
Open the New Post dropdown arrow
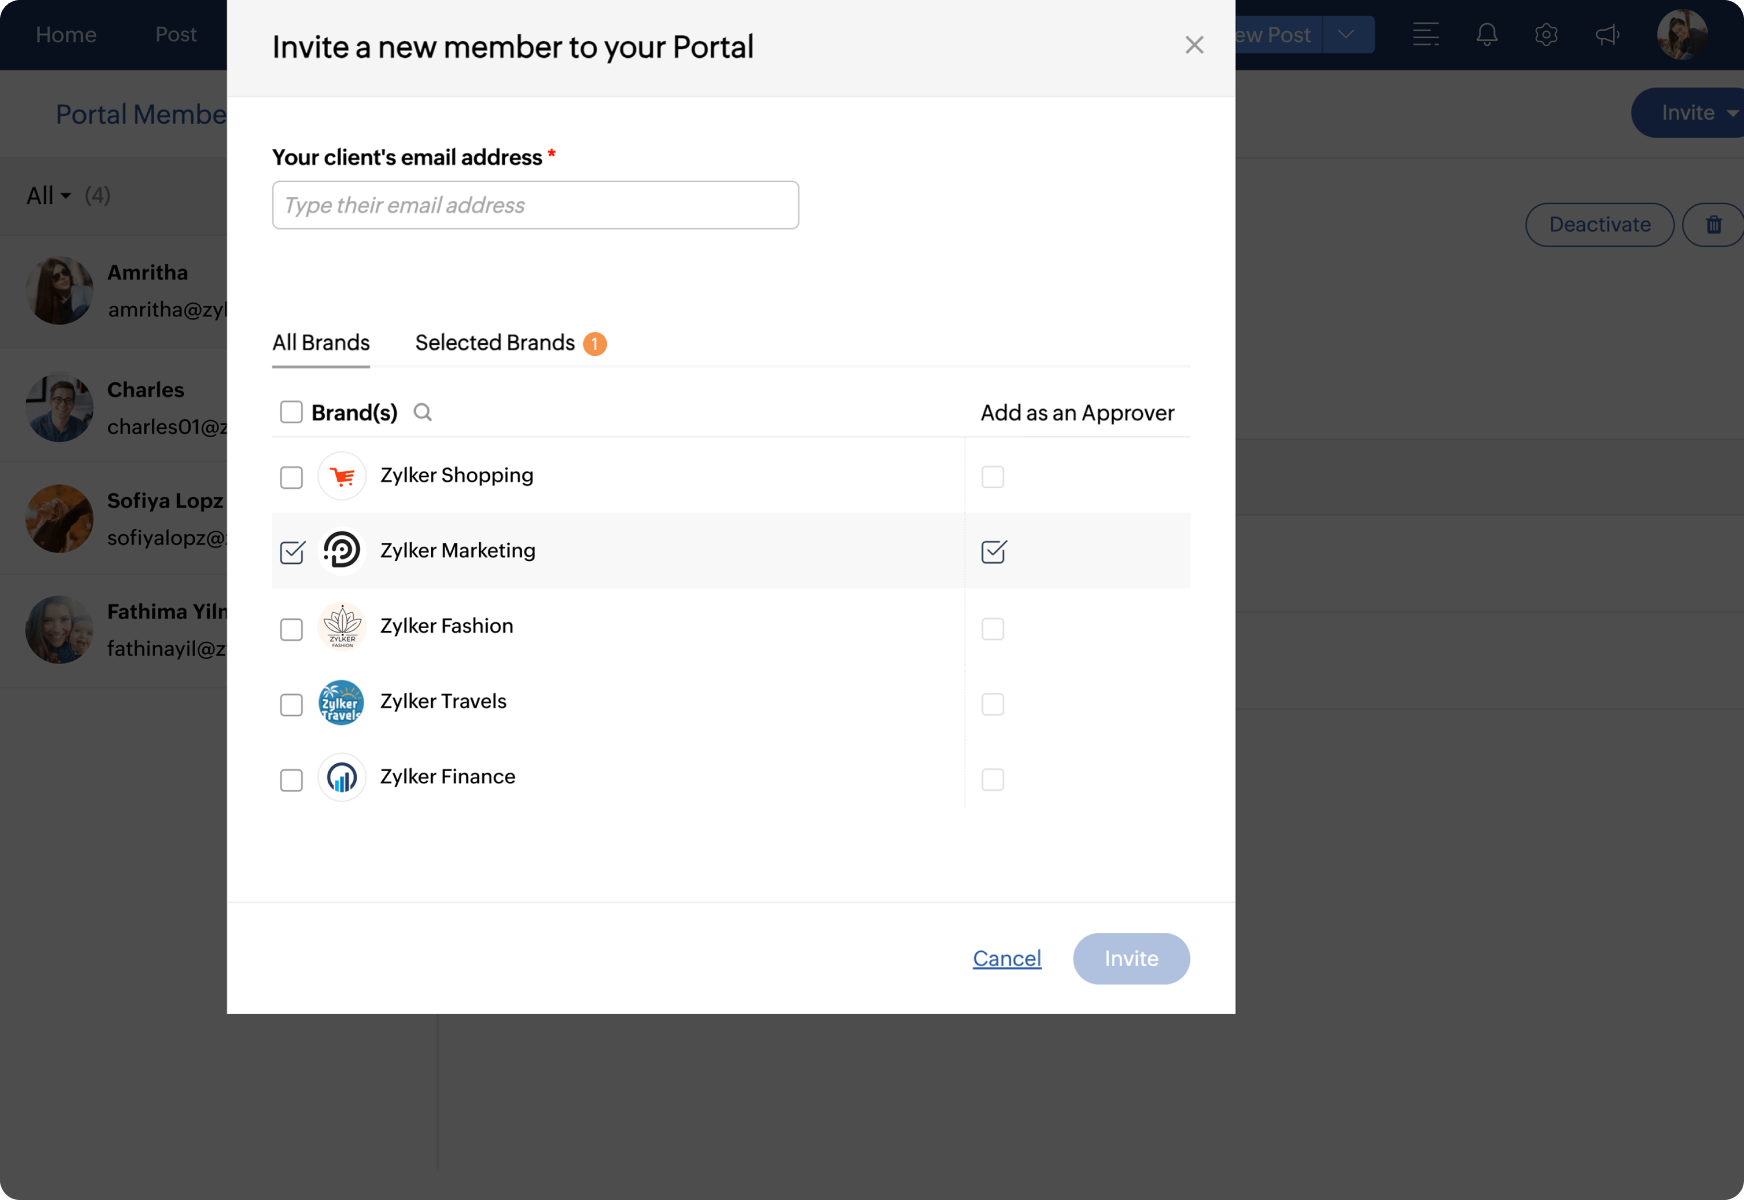coord(1347,35)
